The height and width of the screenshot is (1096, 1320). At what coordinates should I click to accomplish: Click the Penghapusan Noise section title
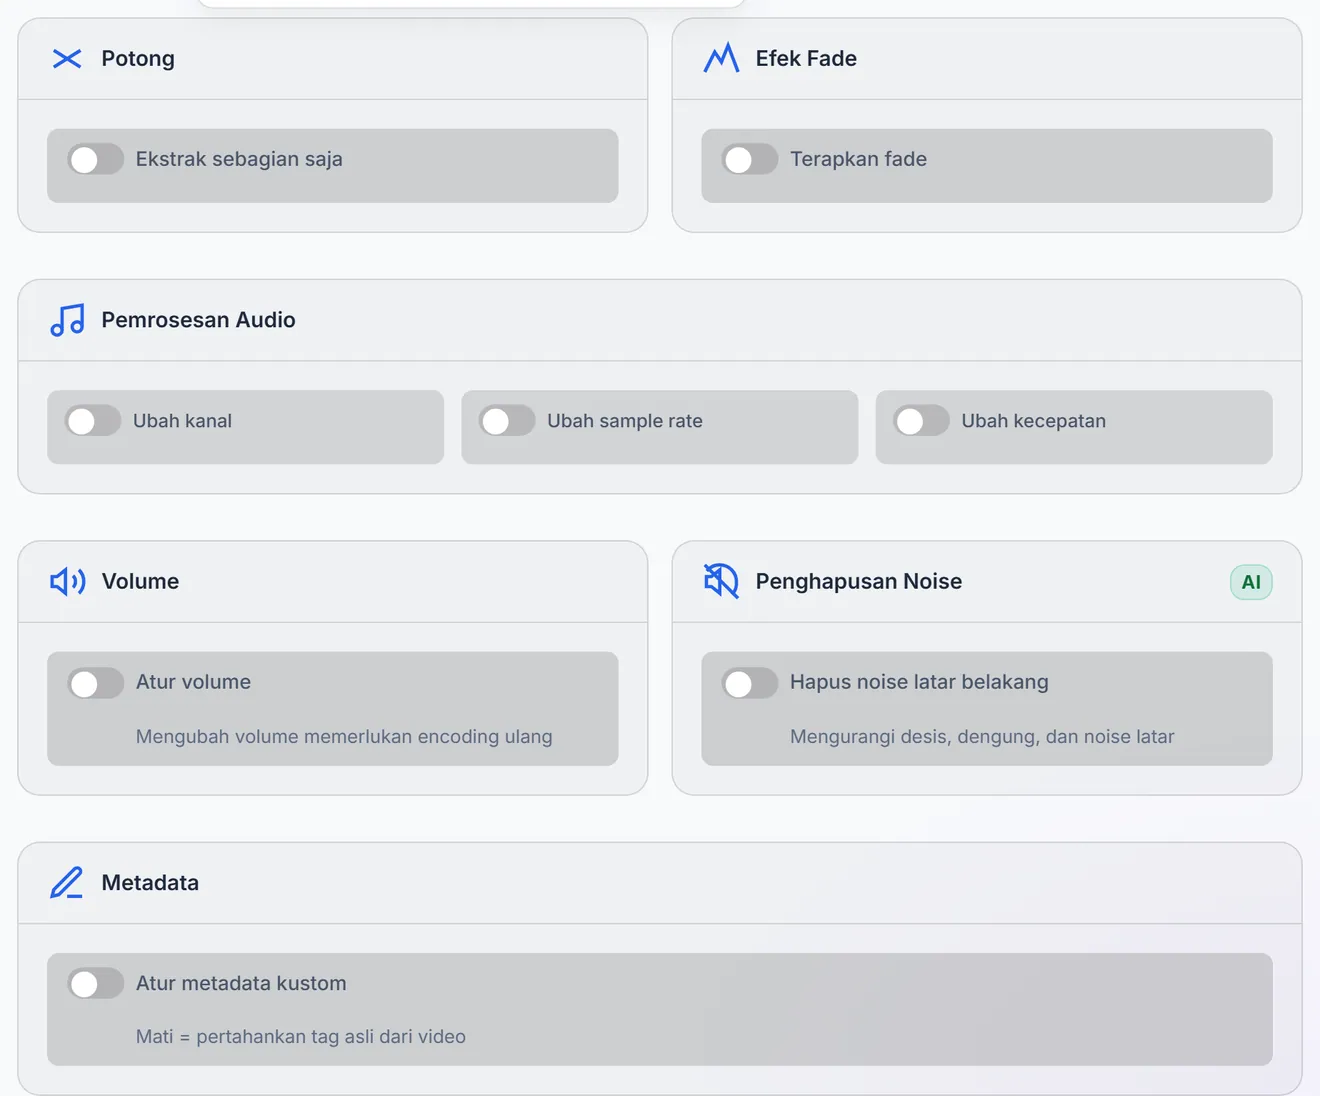click(x=858, y=581)
